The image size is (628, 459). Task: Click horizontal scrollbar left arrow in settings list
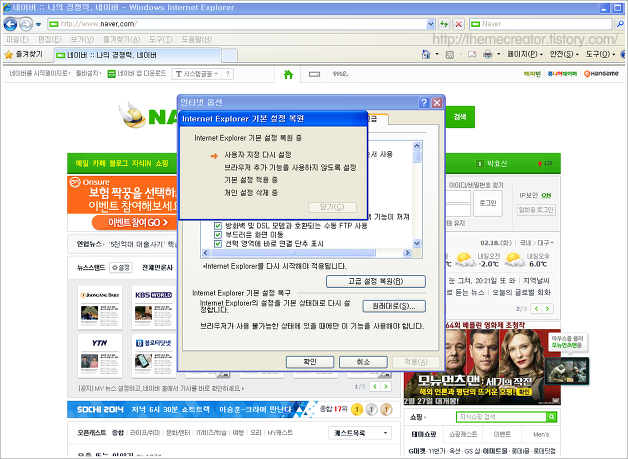pos(206,253)
